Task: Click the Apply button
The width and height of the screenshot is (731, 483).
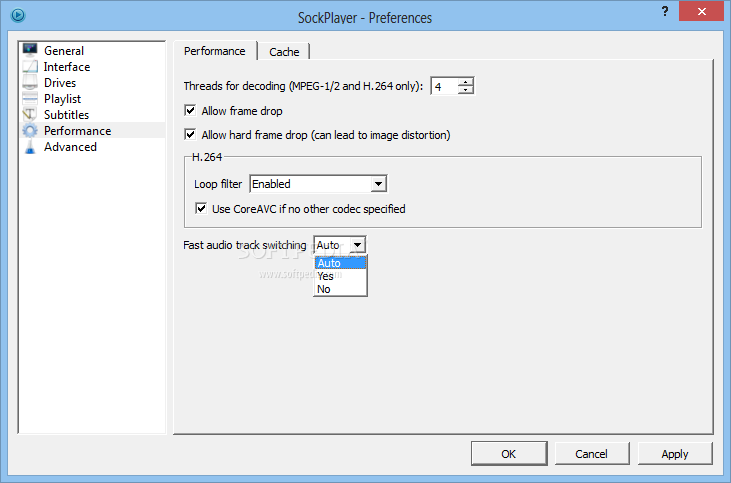Action: click(x=675, y=454)
